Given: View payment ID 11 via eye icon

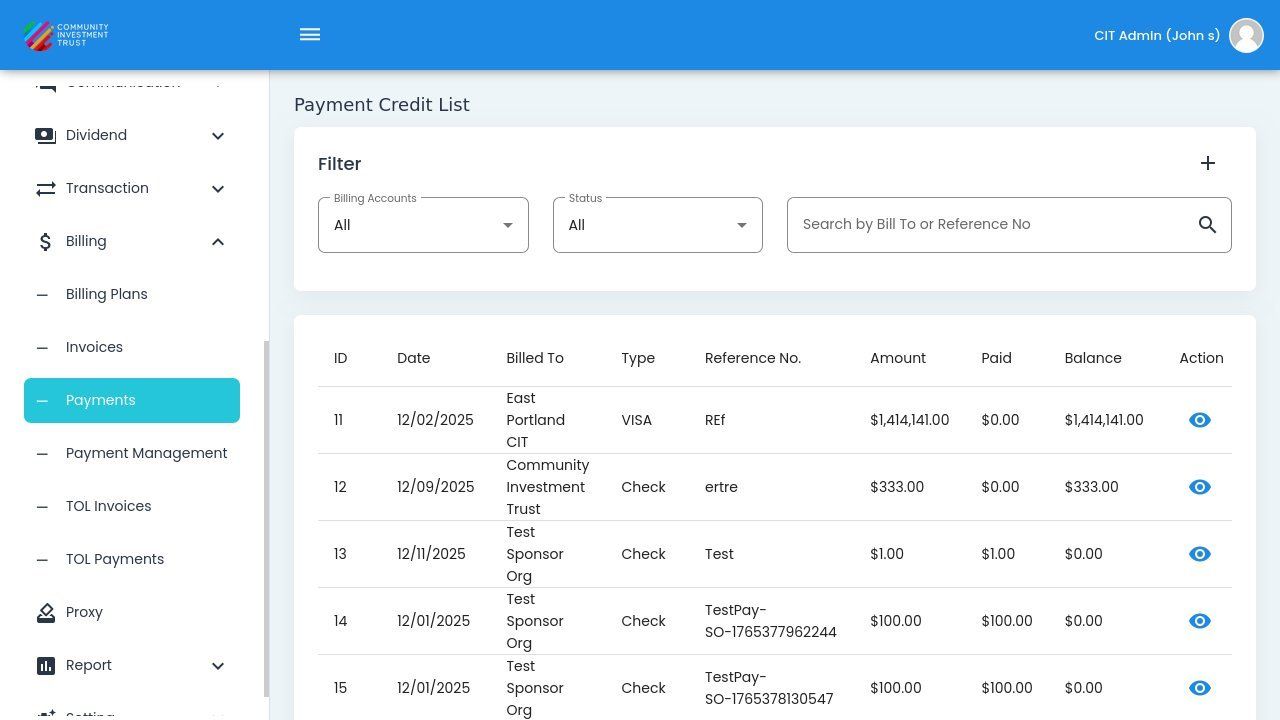Looking at the screenshot, I should point(1199,420).
